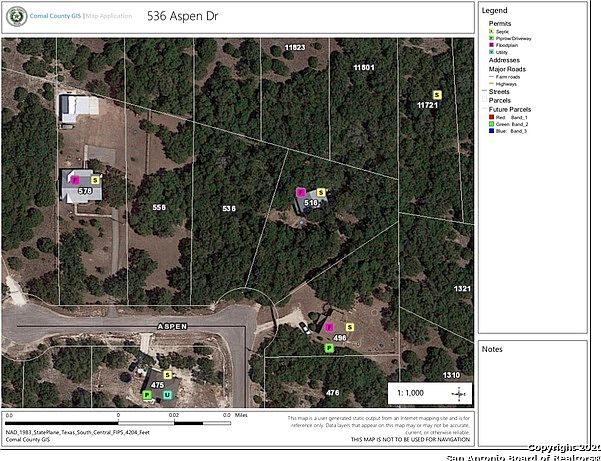Select the Green Band_2 swatch
This screenshot has width=601, height=461.
491,124
